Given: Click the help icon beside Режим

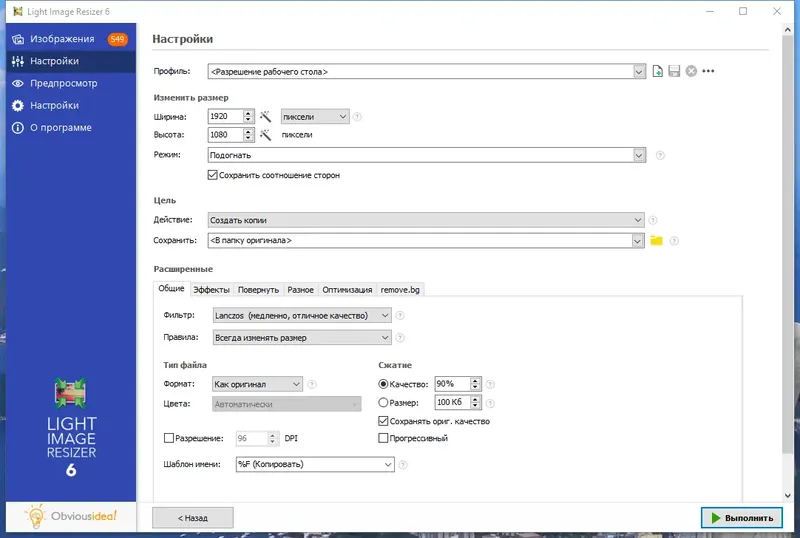Looking at the screenshot, I should coord(660,155).
